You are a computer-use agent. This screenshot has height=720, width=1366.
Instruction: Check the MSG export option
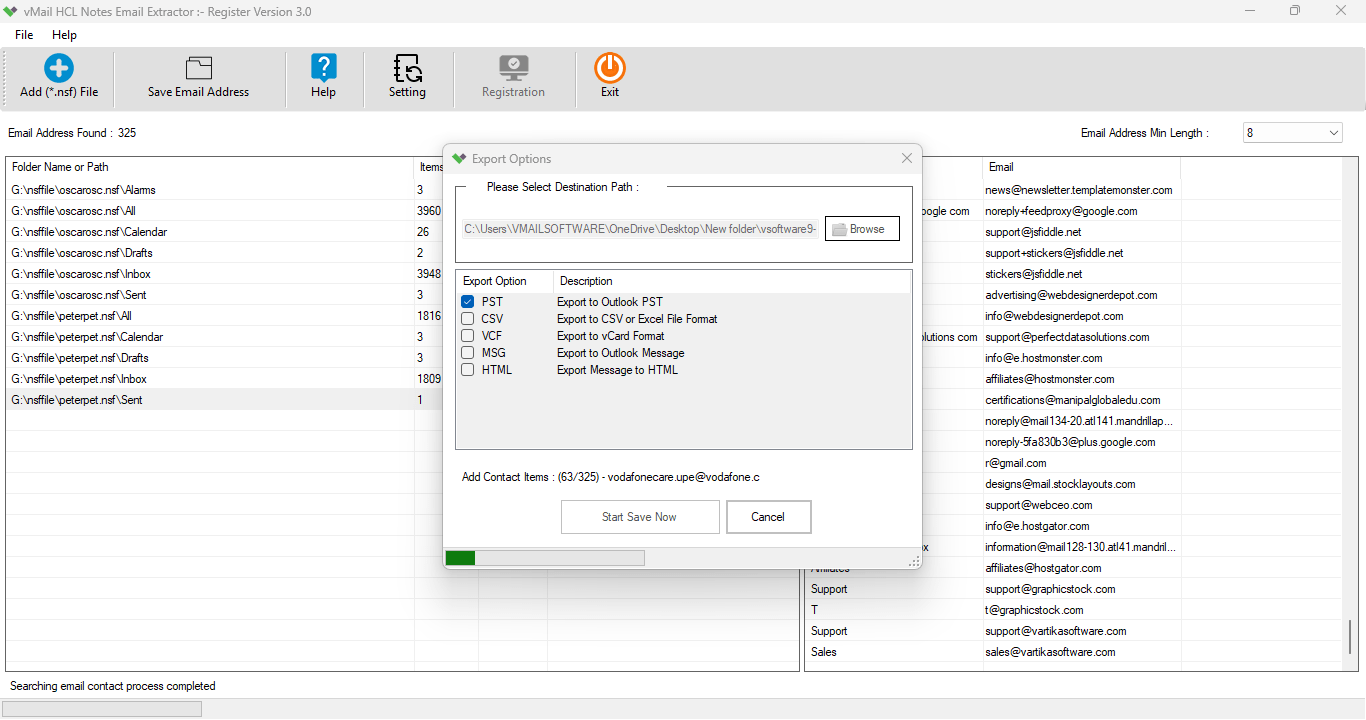(467, 353)
